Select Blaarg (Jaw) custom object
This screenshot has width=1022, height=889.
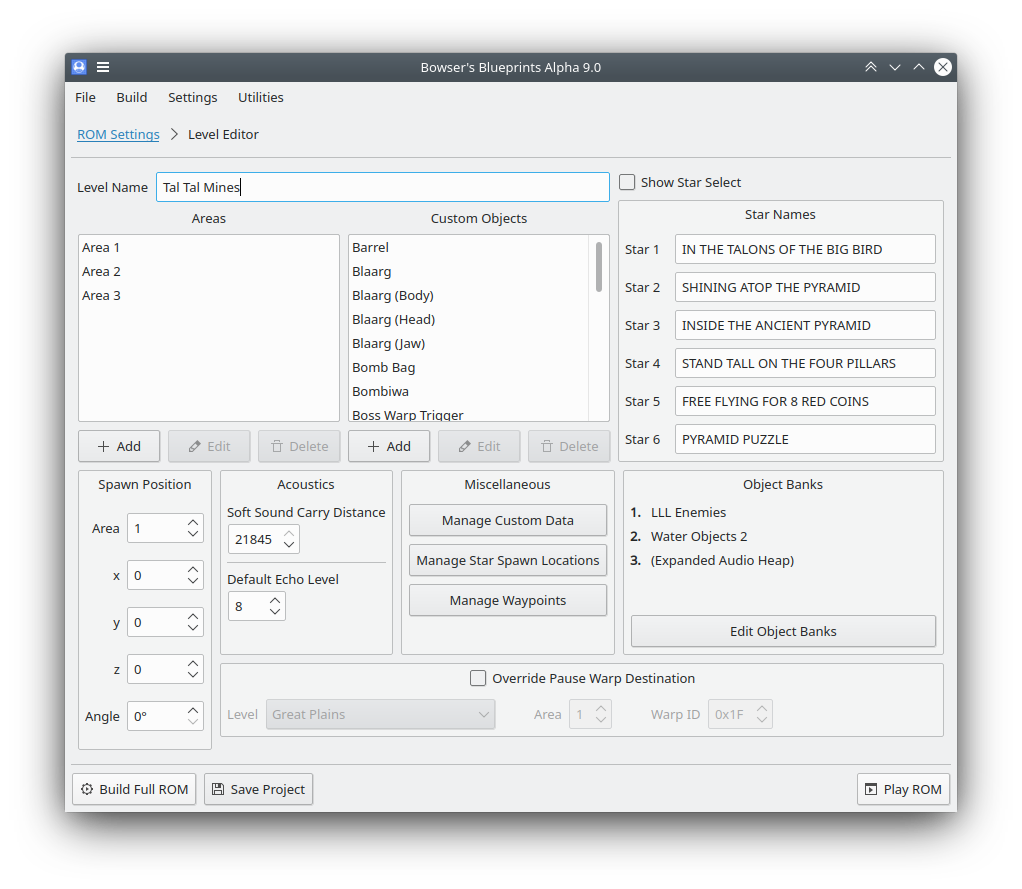click(x=469, y=344)
